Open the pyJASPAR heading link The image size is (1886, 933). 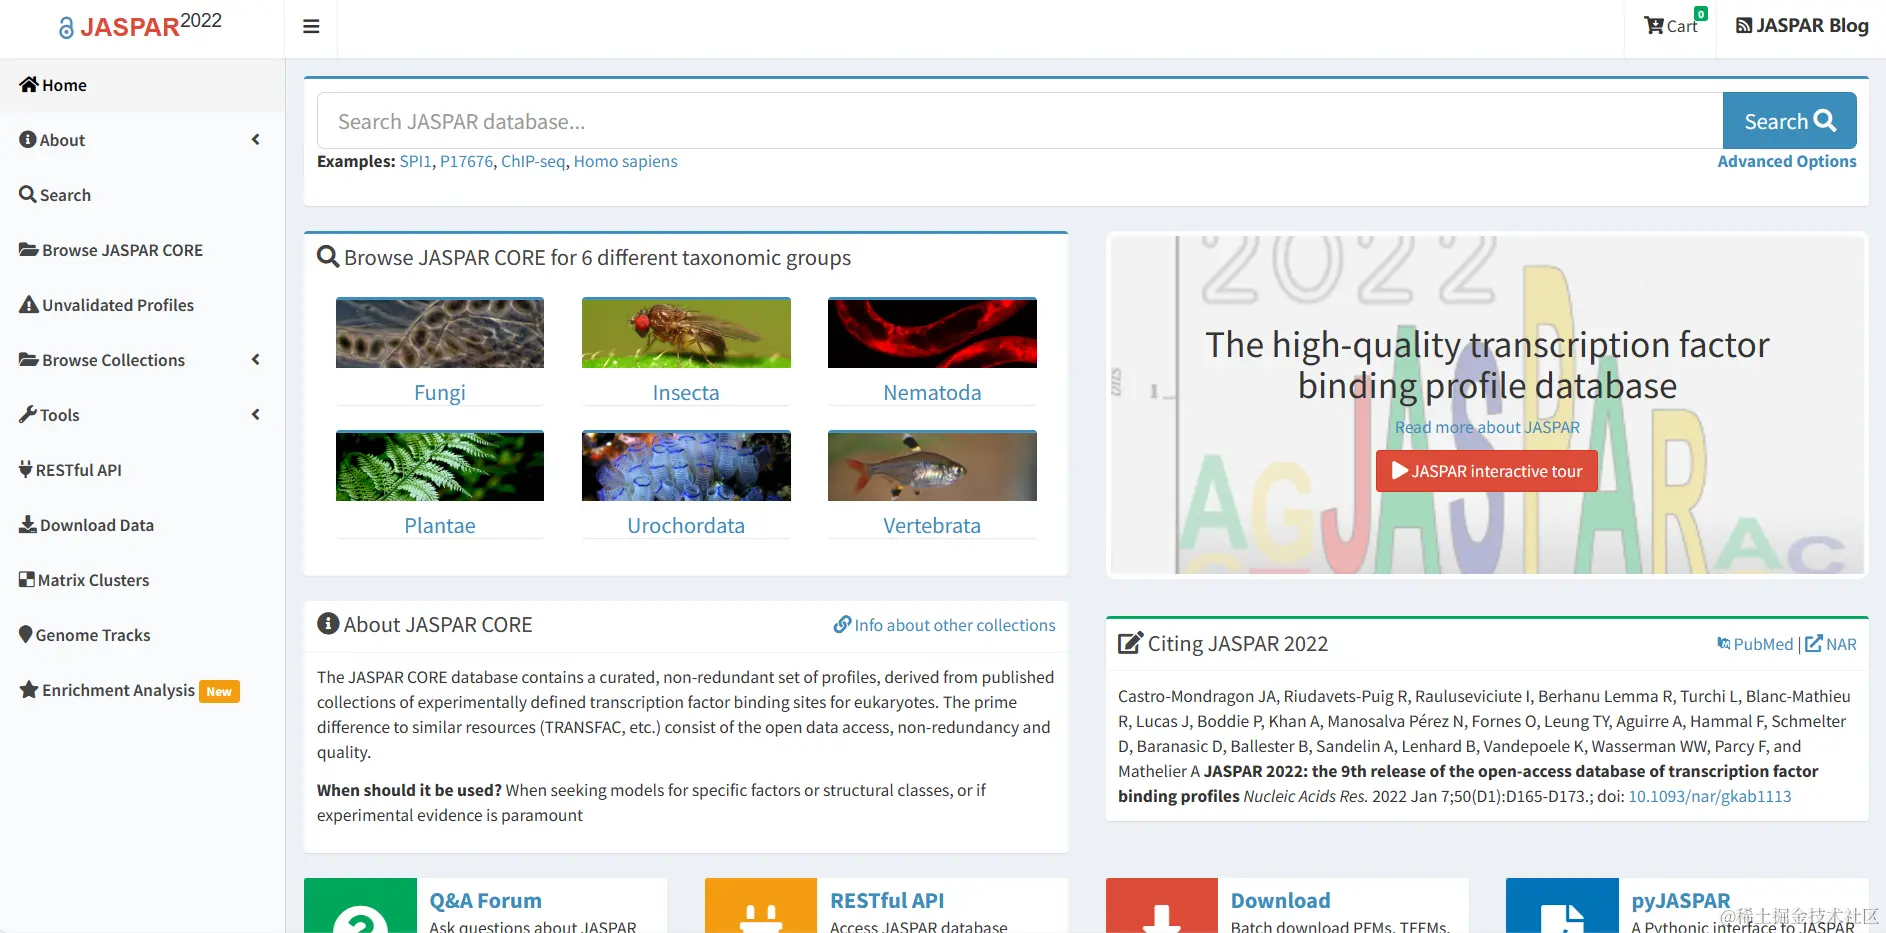(x=1681, y=900)
